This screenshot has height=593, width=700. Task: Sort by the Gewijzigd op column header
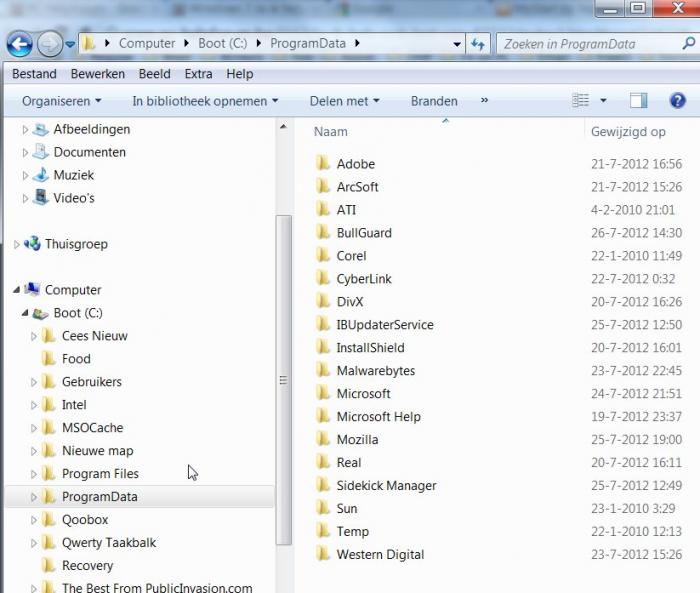click(628, 132)
